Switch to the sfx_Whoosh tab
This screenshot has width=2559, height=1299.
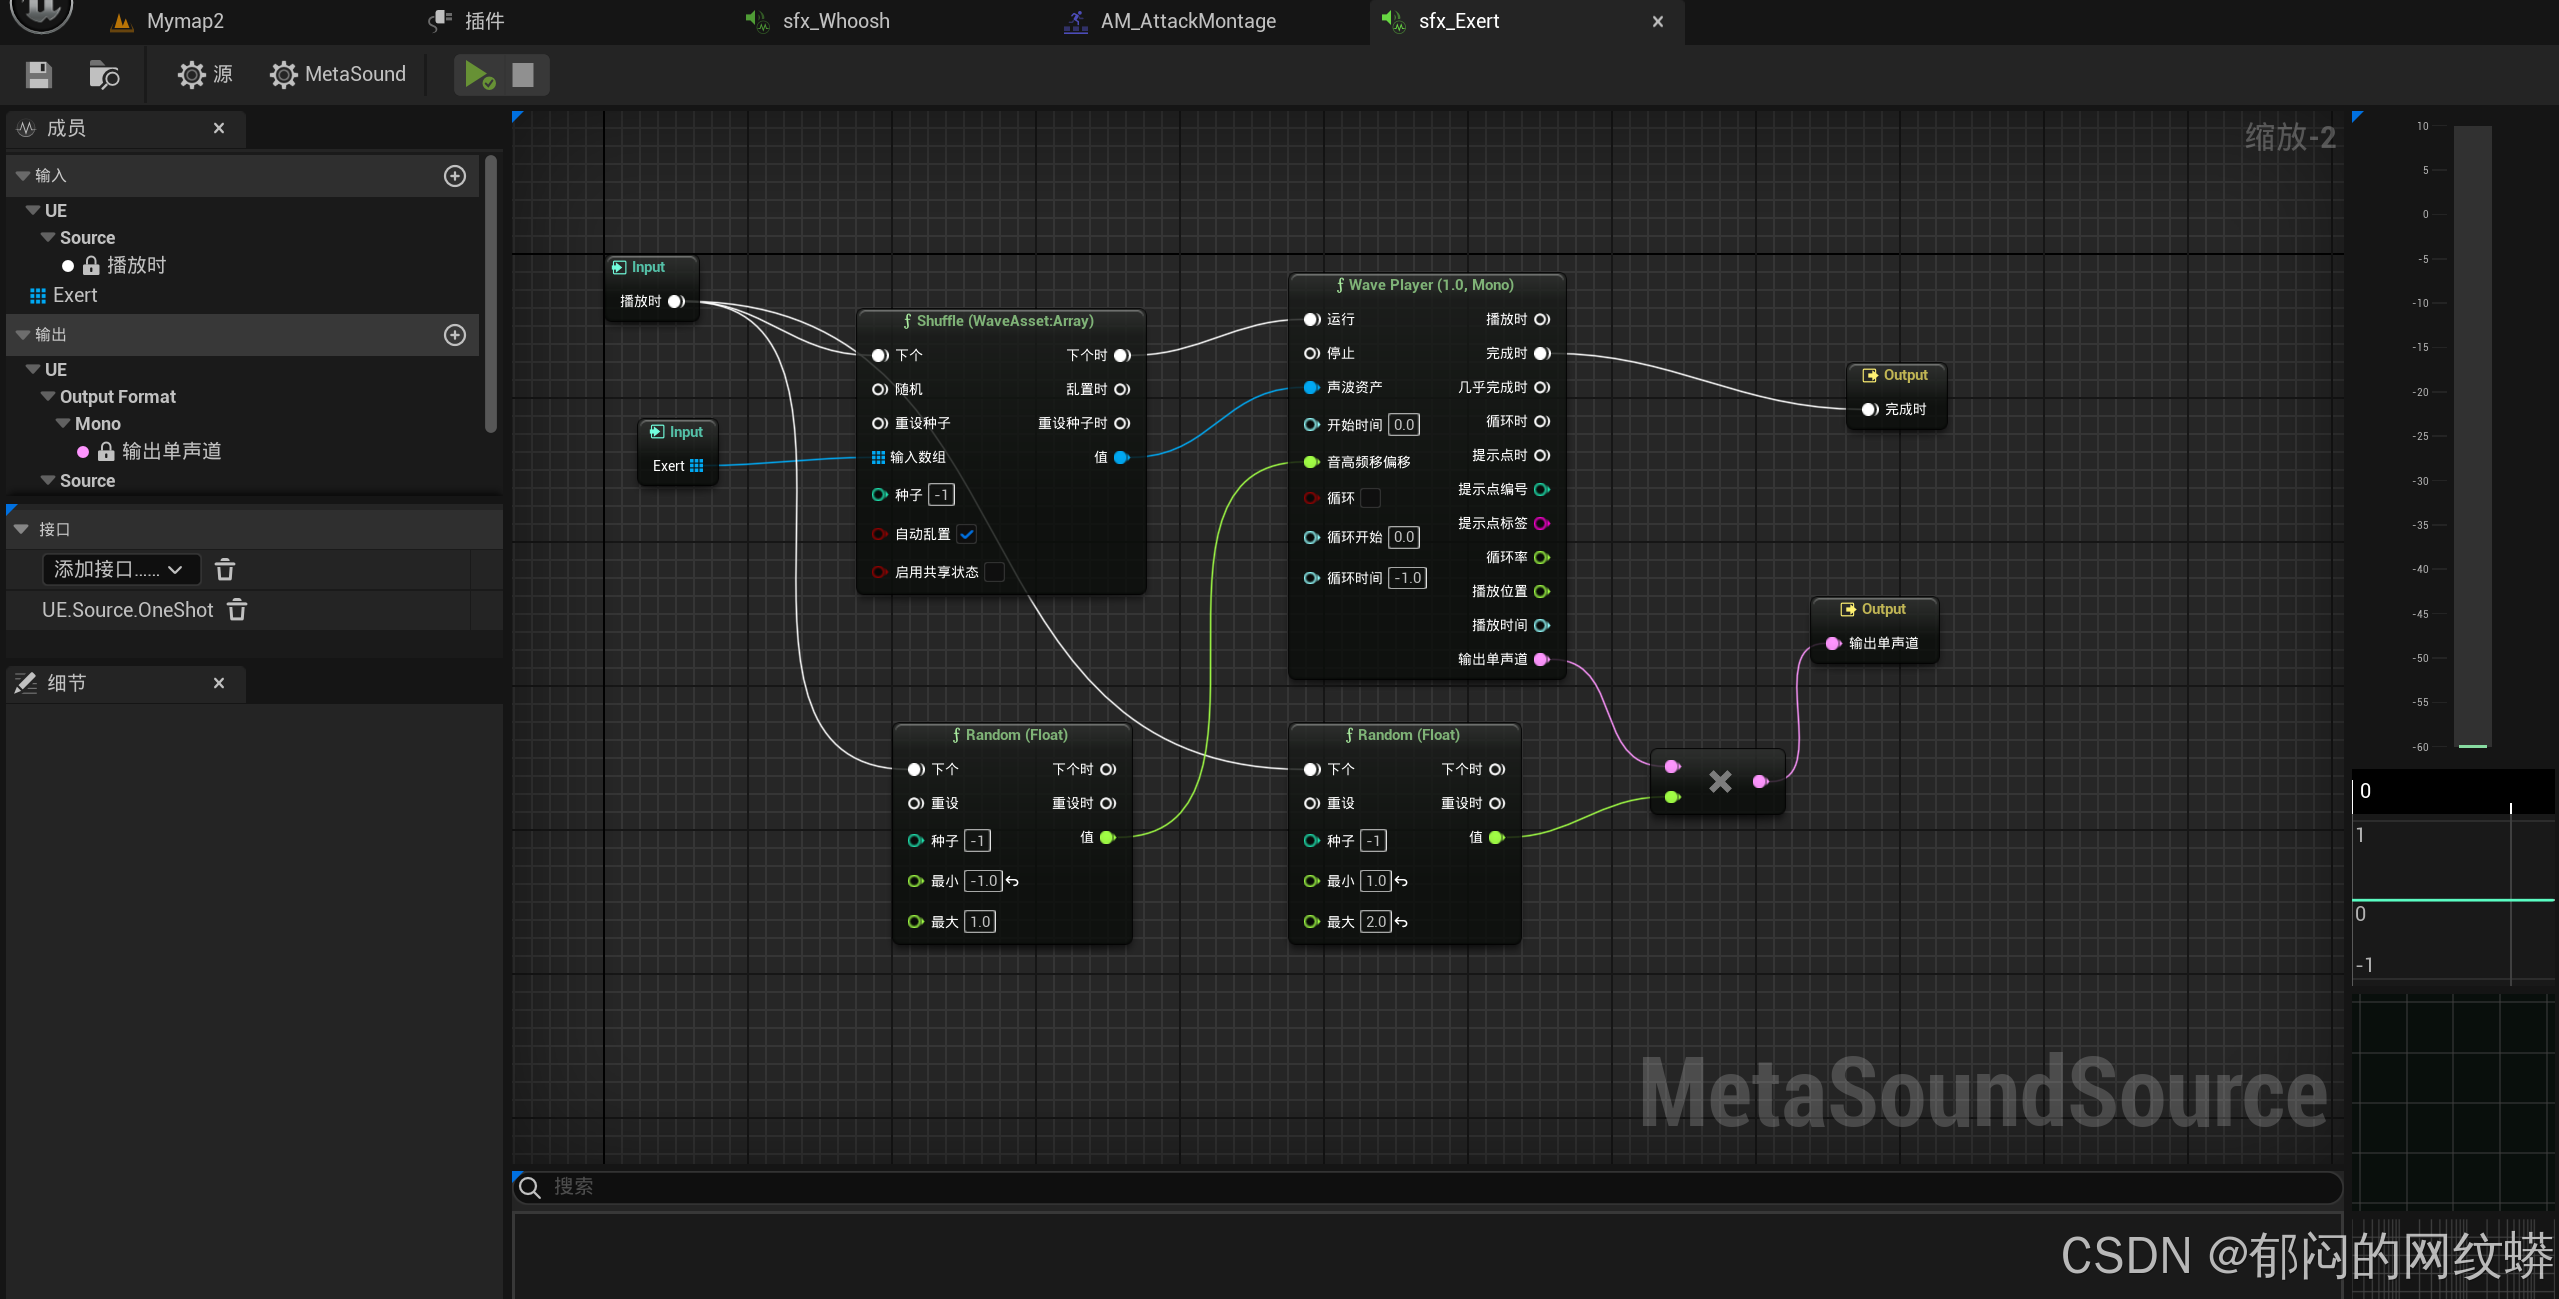[835, 21]
